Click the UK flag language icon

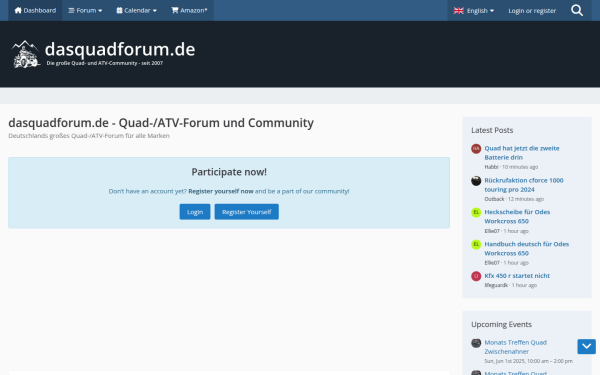tap(458, 11)
